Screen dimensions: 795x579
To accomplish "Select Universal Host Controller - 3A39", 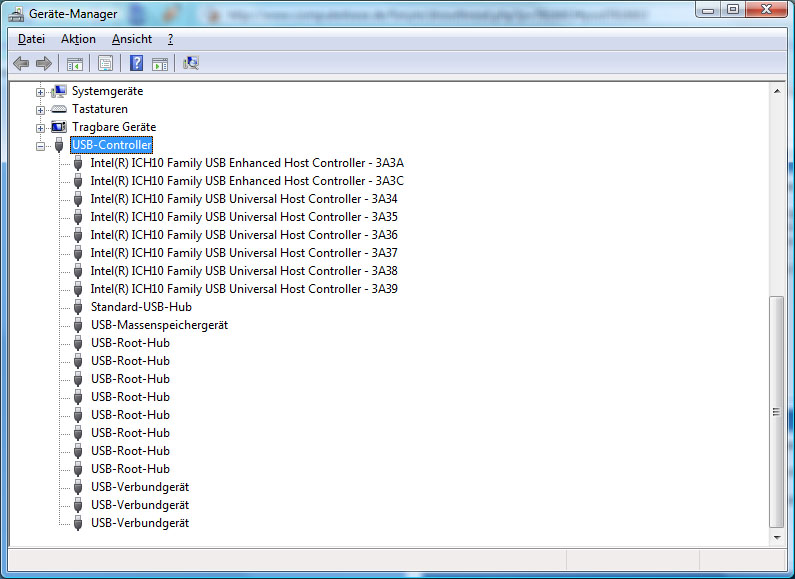I will click(244, 289).
